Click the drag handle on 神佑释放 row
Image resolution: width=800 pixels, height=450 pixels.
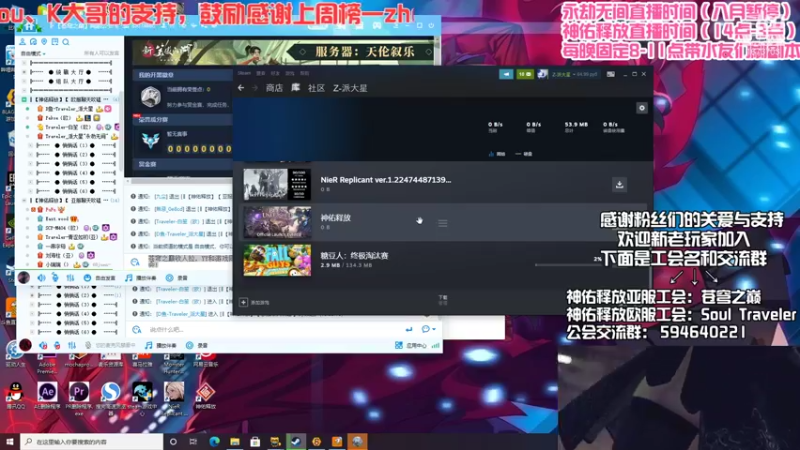click(x=443, y=223)
